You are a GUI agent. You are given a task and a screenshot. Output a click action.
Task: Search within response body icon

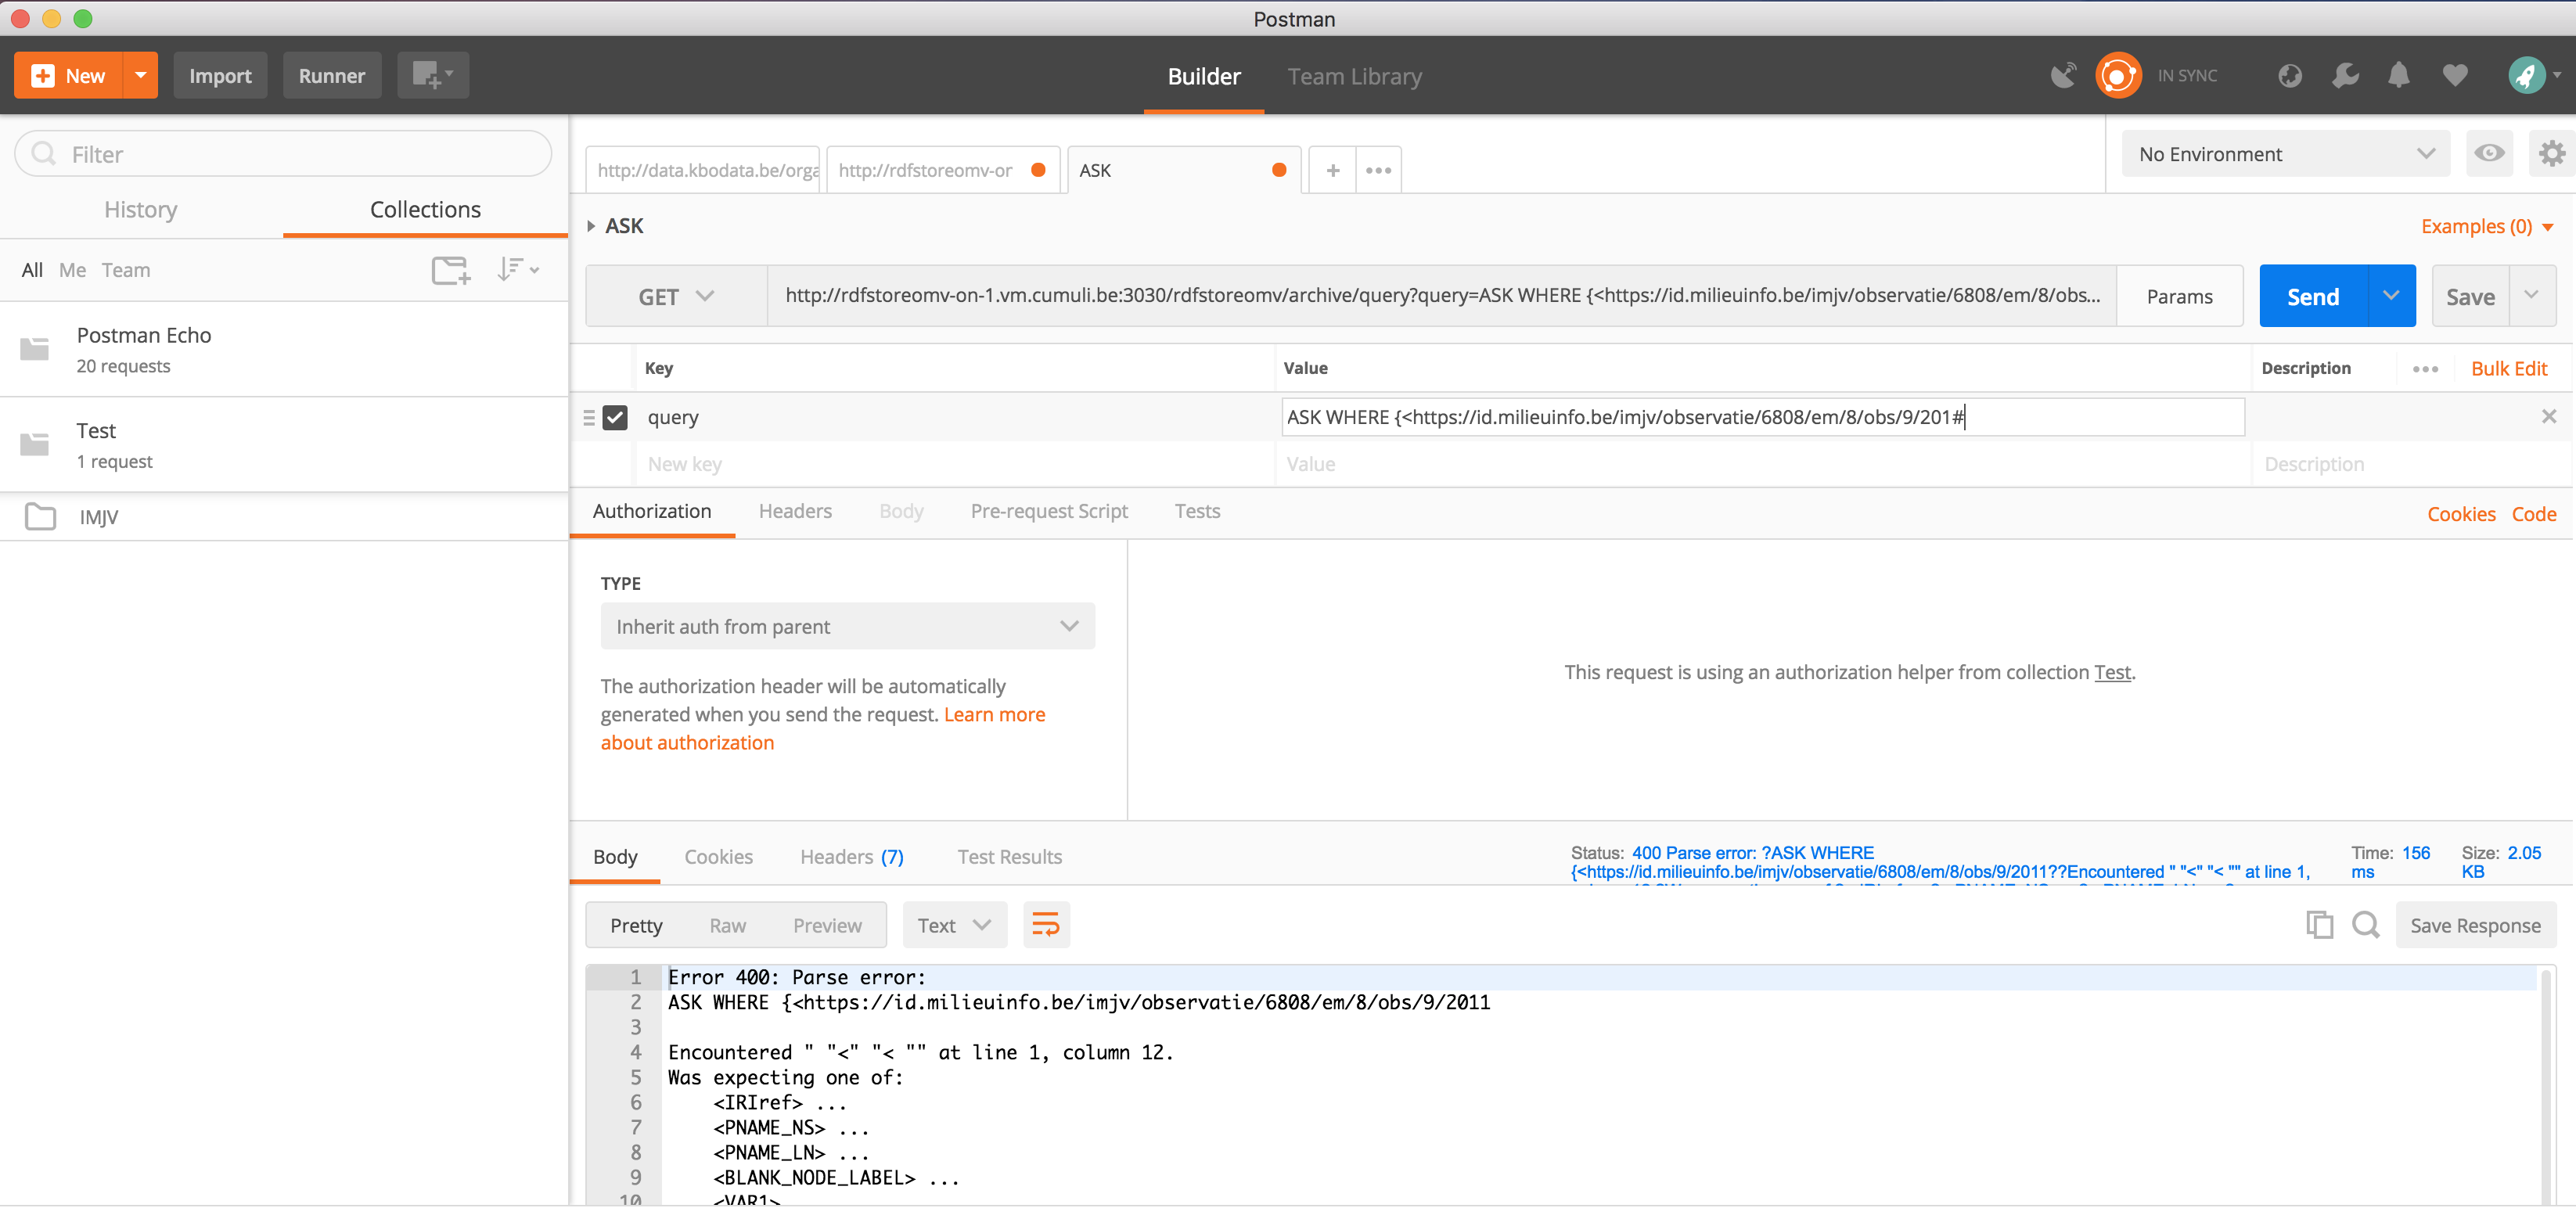pyautogui.click(x=2365, y=925)
